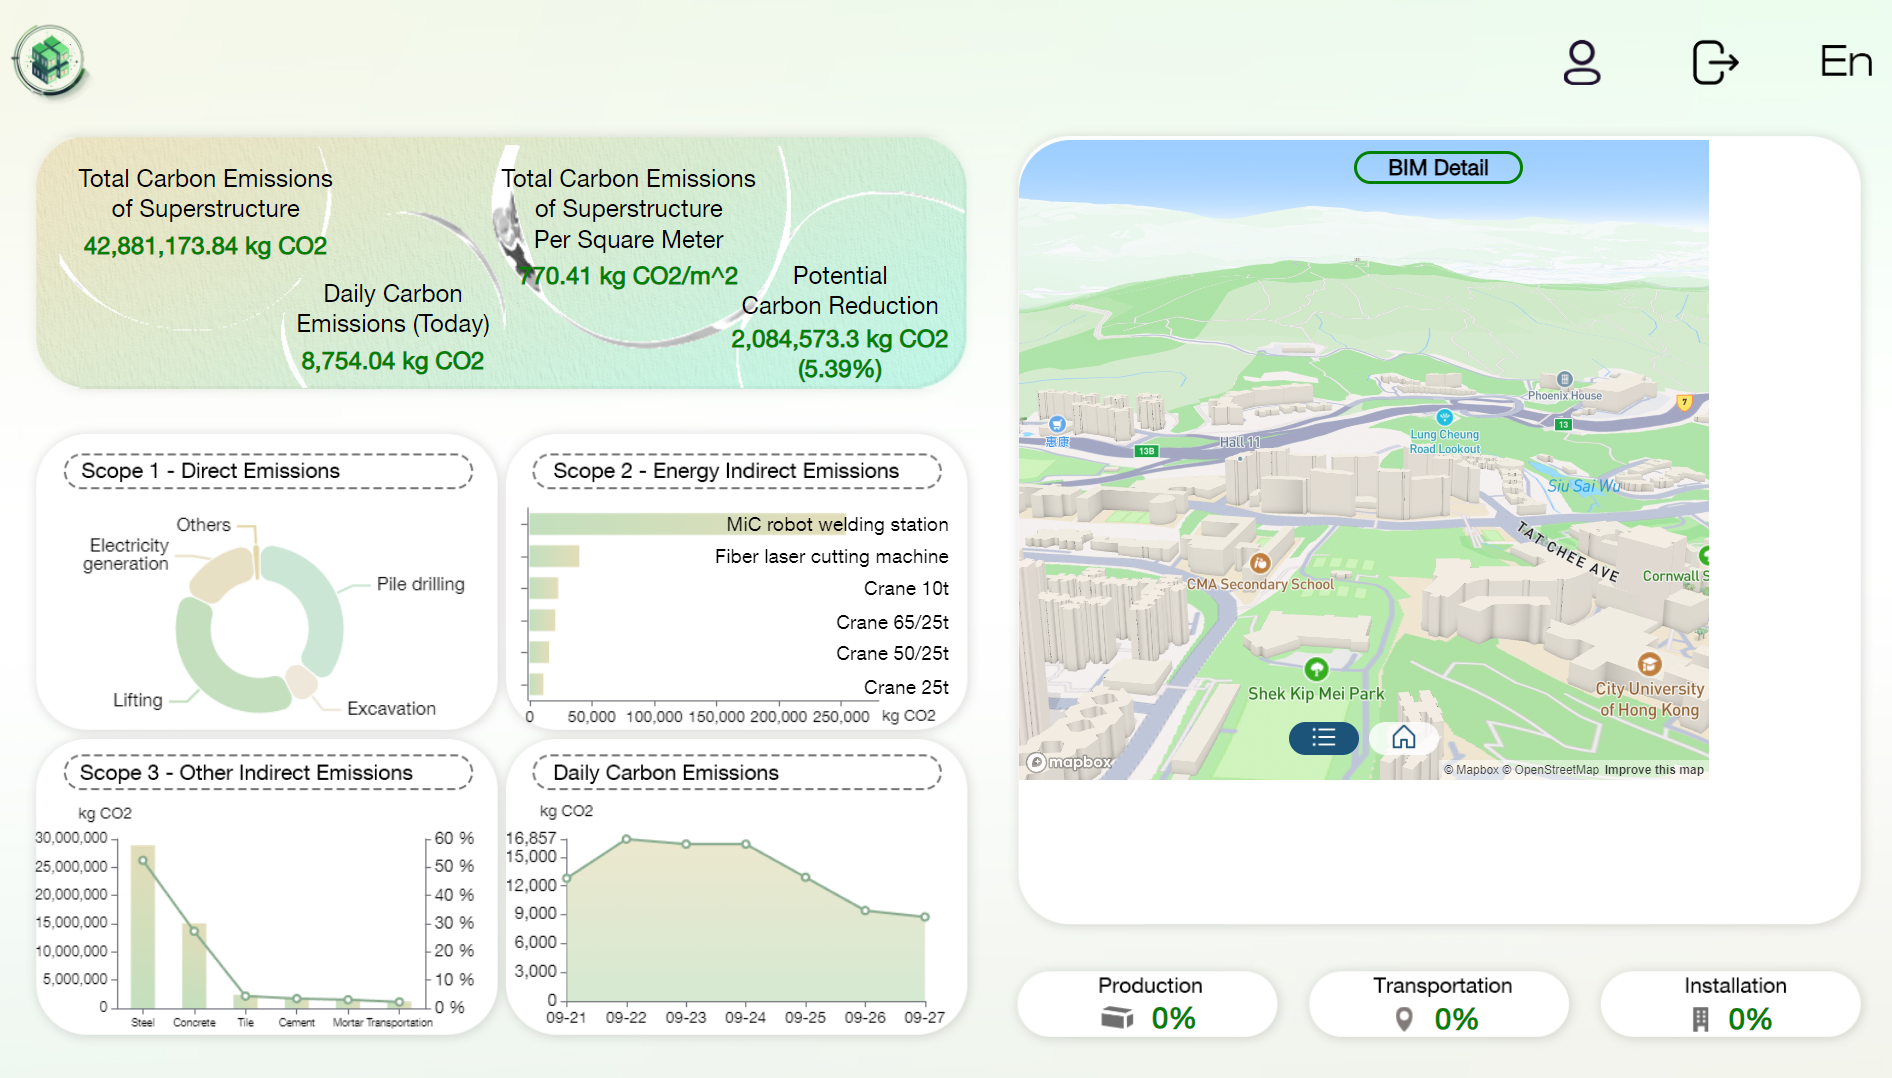Click the home icon on map

coord(1404,738)
